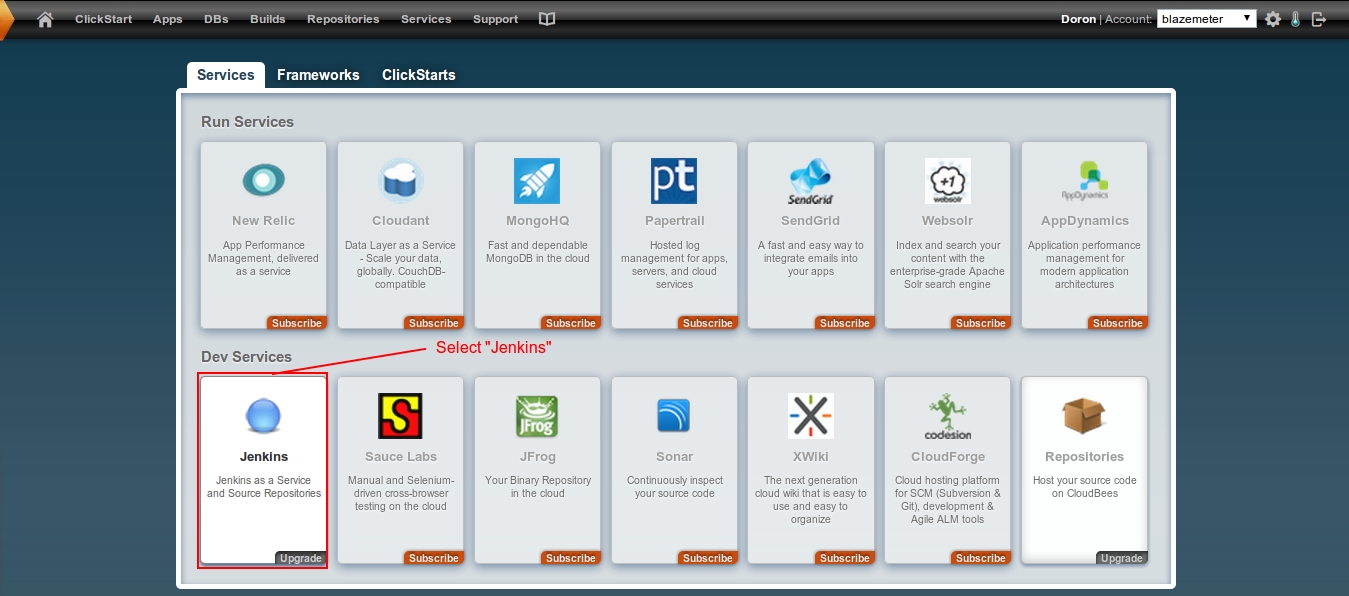Open the Builds menu
The height and width of the screenshot is (596, 1349).
[x=268, y=19]
